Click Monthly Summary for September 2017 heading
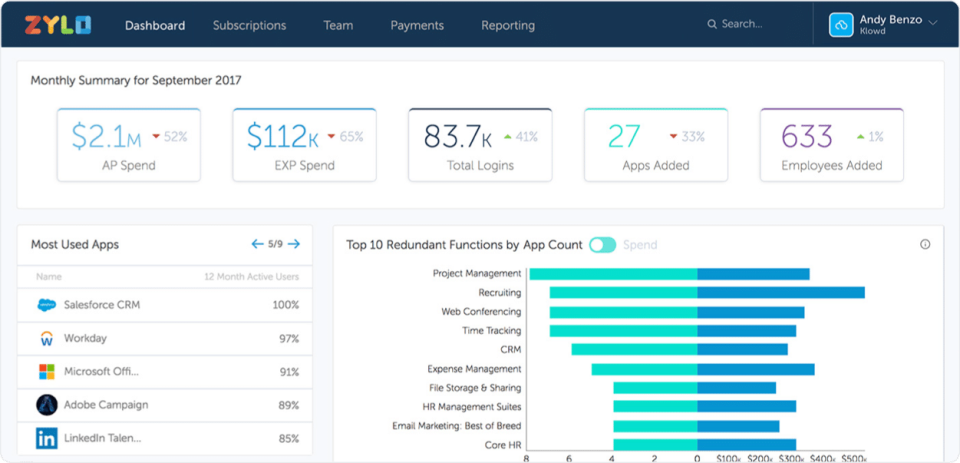960x463 pixels. pos(136,80)
